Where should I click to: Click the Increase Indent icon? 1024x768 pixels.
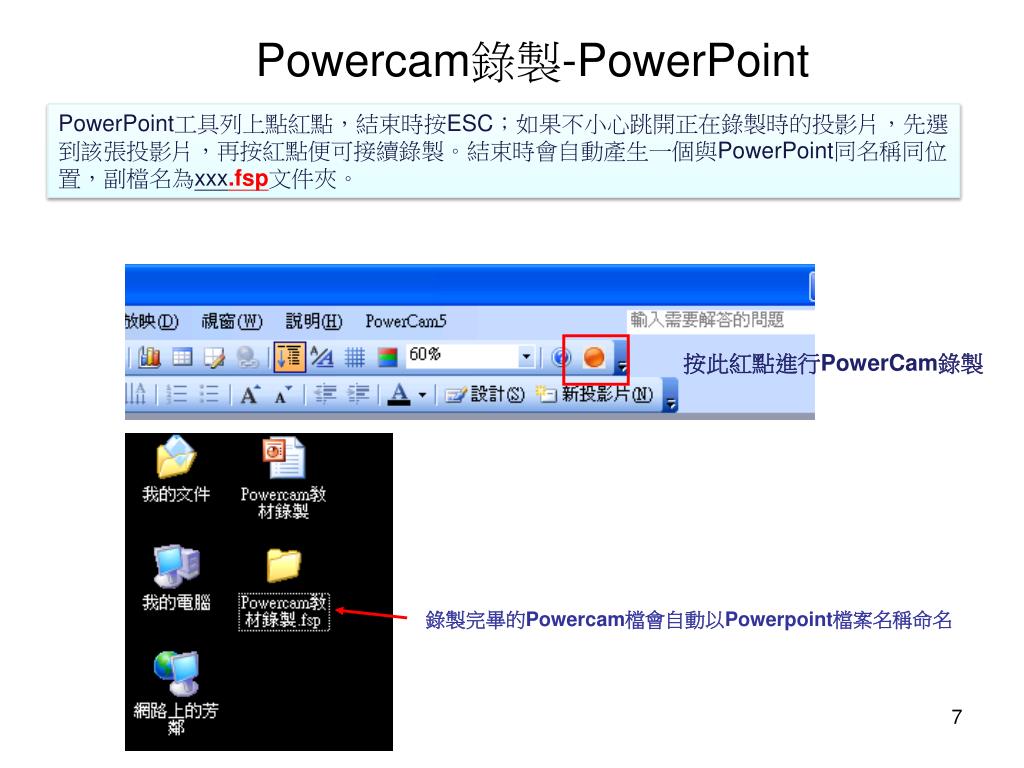pos(357,394)
